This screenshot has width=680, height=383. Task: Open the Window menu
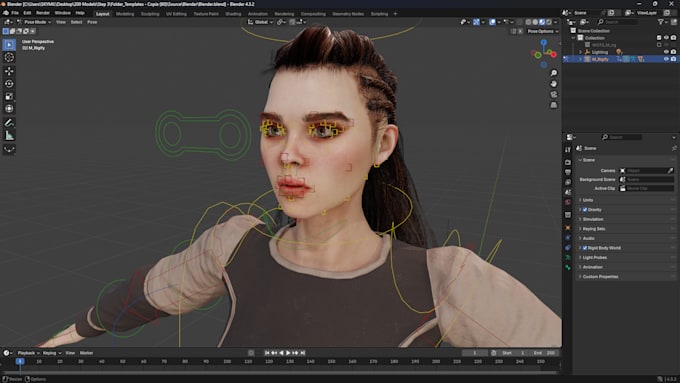(62, 13)
